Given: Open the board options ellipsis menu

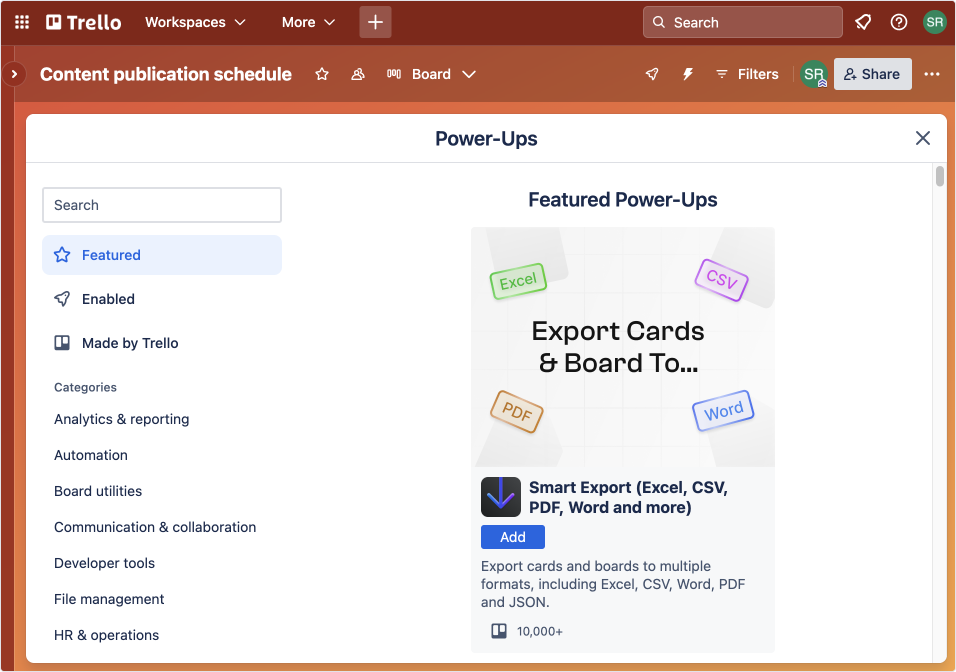Looking at the screenshot, I should coord(932,74).
